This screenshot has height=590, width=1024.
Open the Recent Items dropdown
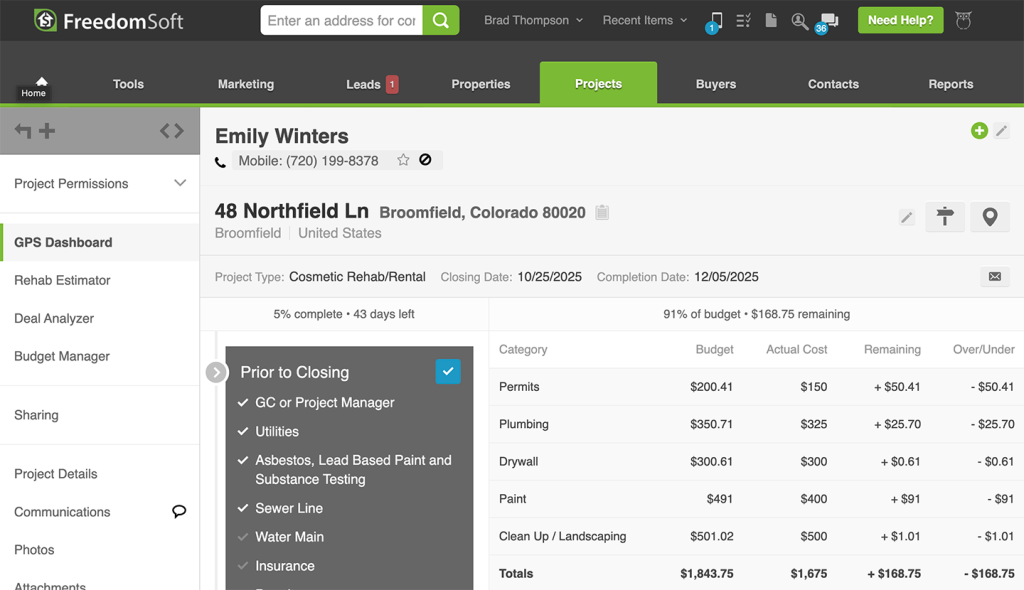[644, 20]
